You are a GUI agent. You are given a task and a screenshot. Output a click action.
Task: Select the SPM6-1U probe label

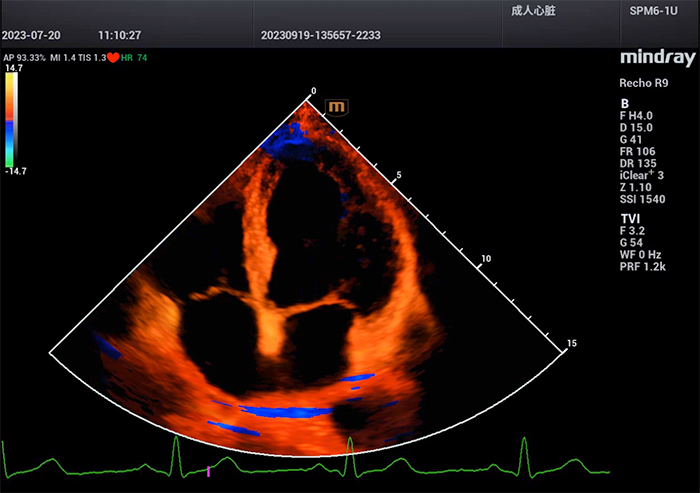click(651, 13)
